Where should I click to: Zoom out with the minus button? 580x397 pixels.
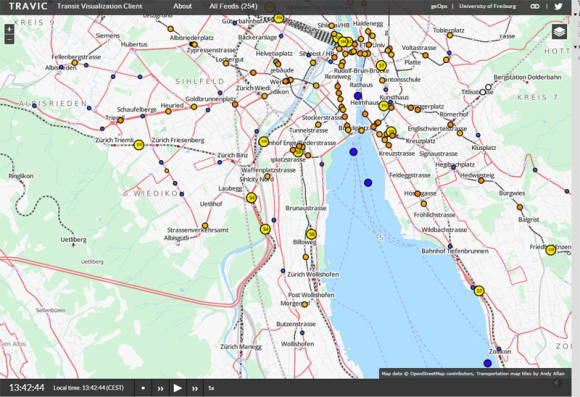[x=9, y=39]
